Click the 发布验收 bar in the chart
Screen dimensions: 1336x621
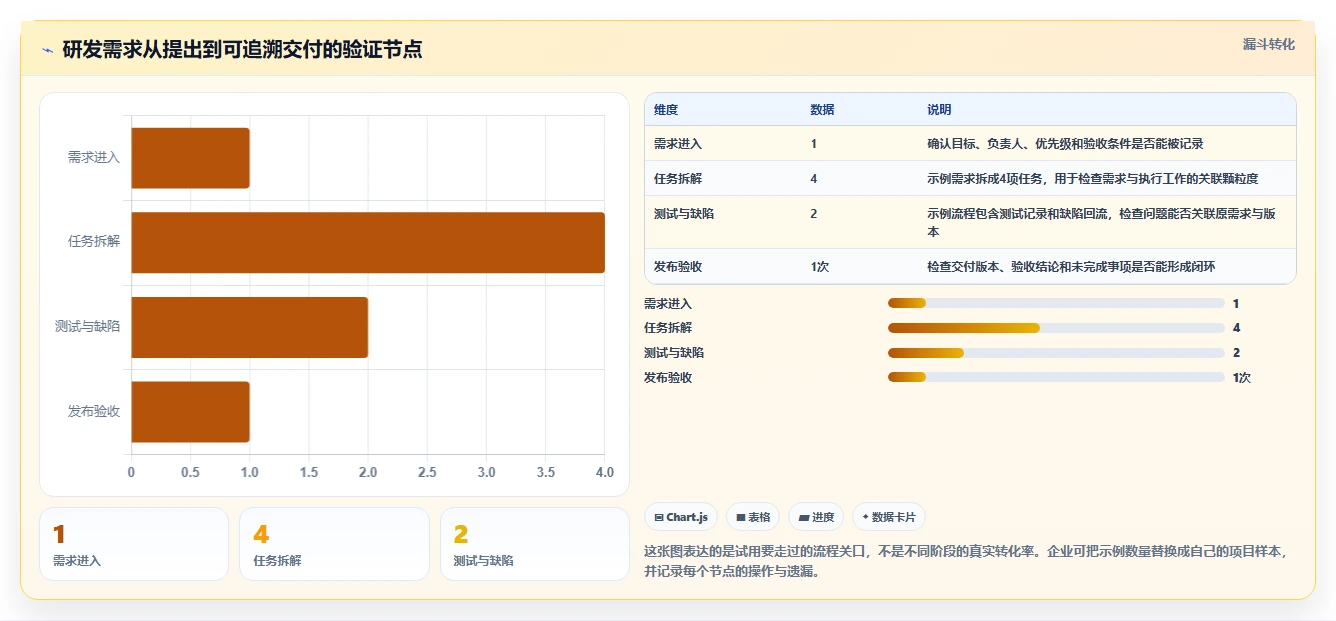click(190, 412)
